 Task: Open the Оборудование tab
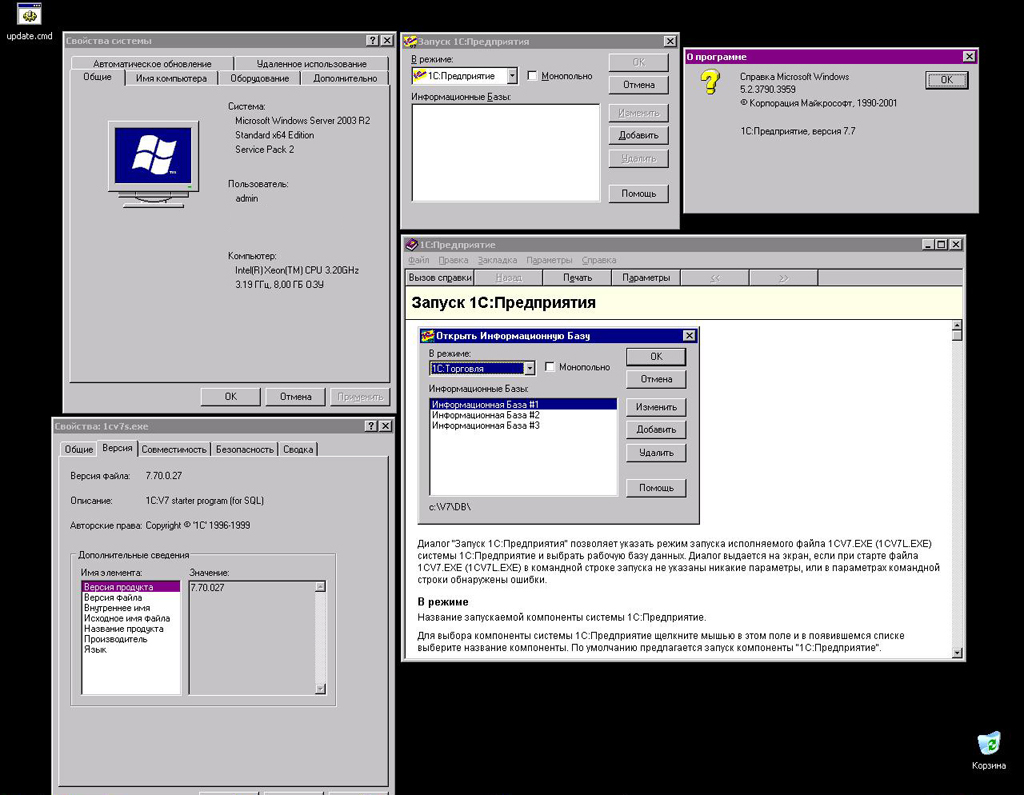259,78
